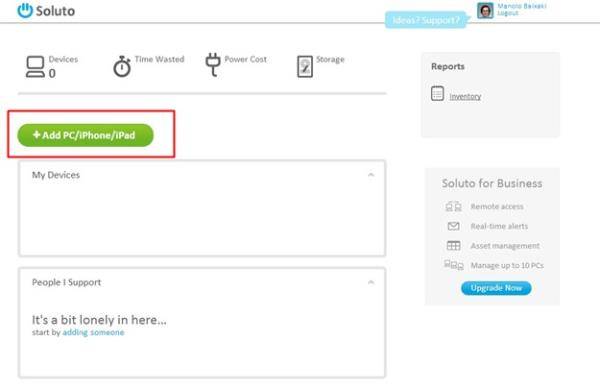Viewport: 600px width, 388px height.
Task: Click the Soluto power logo icon
Action: [25, 10]
